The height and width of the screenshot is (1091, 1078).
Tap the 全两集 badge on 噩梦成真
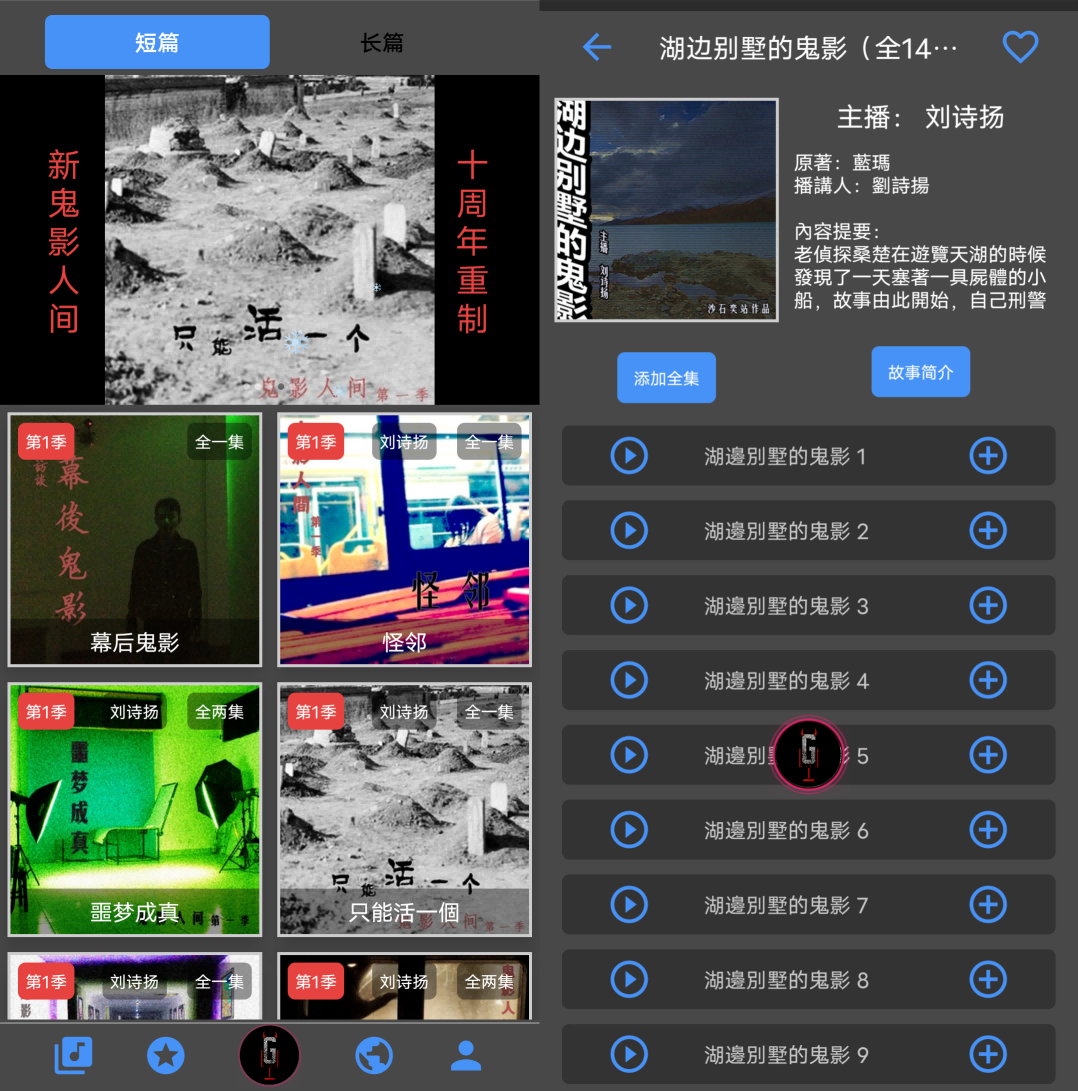tap(219, 711)
